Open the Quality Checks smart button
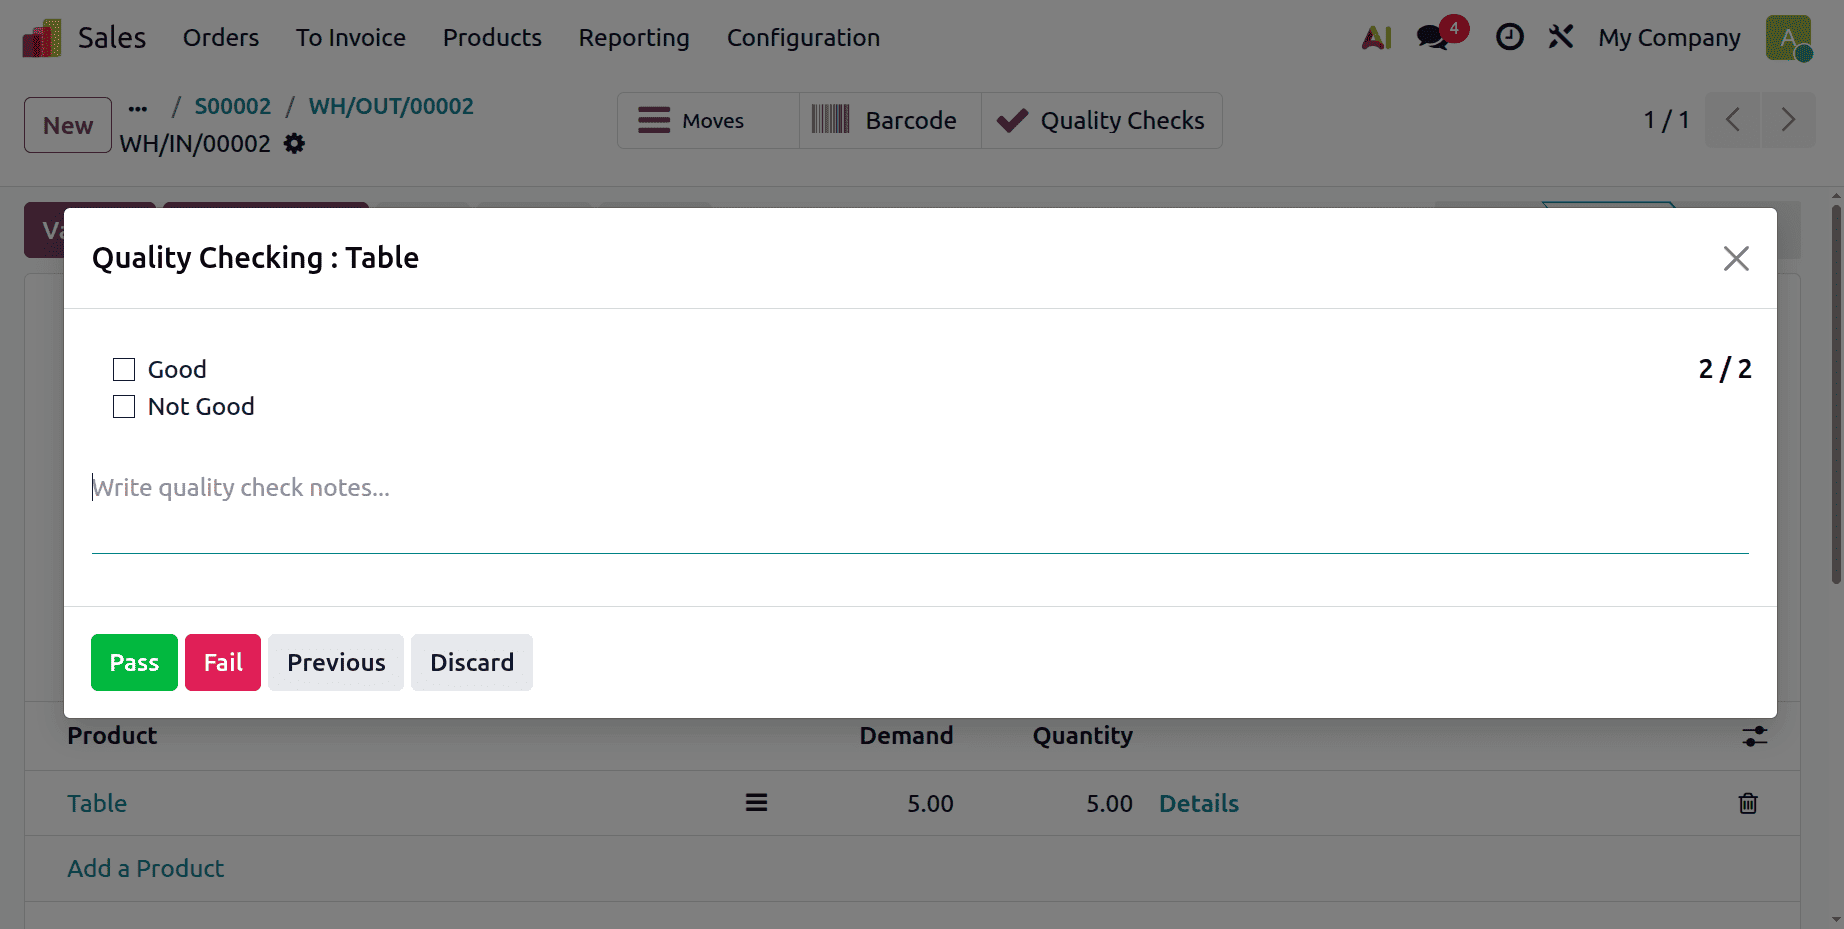This screenshot has width=1844, height=929. pos(1102,121)
